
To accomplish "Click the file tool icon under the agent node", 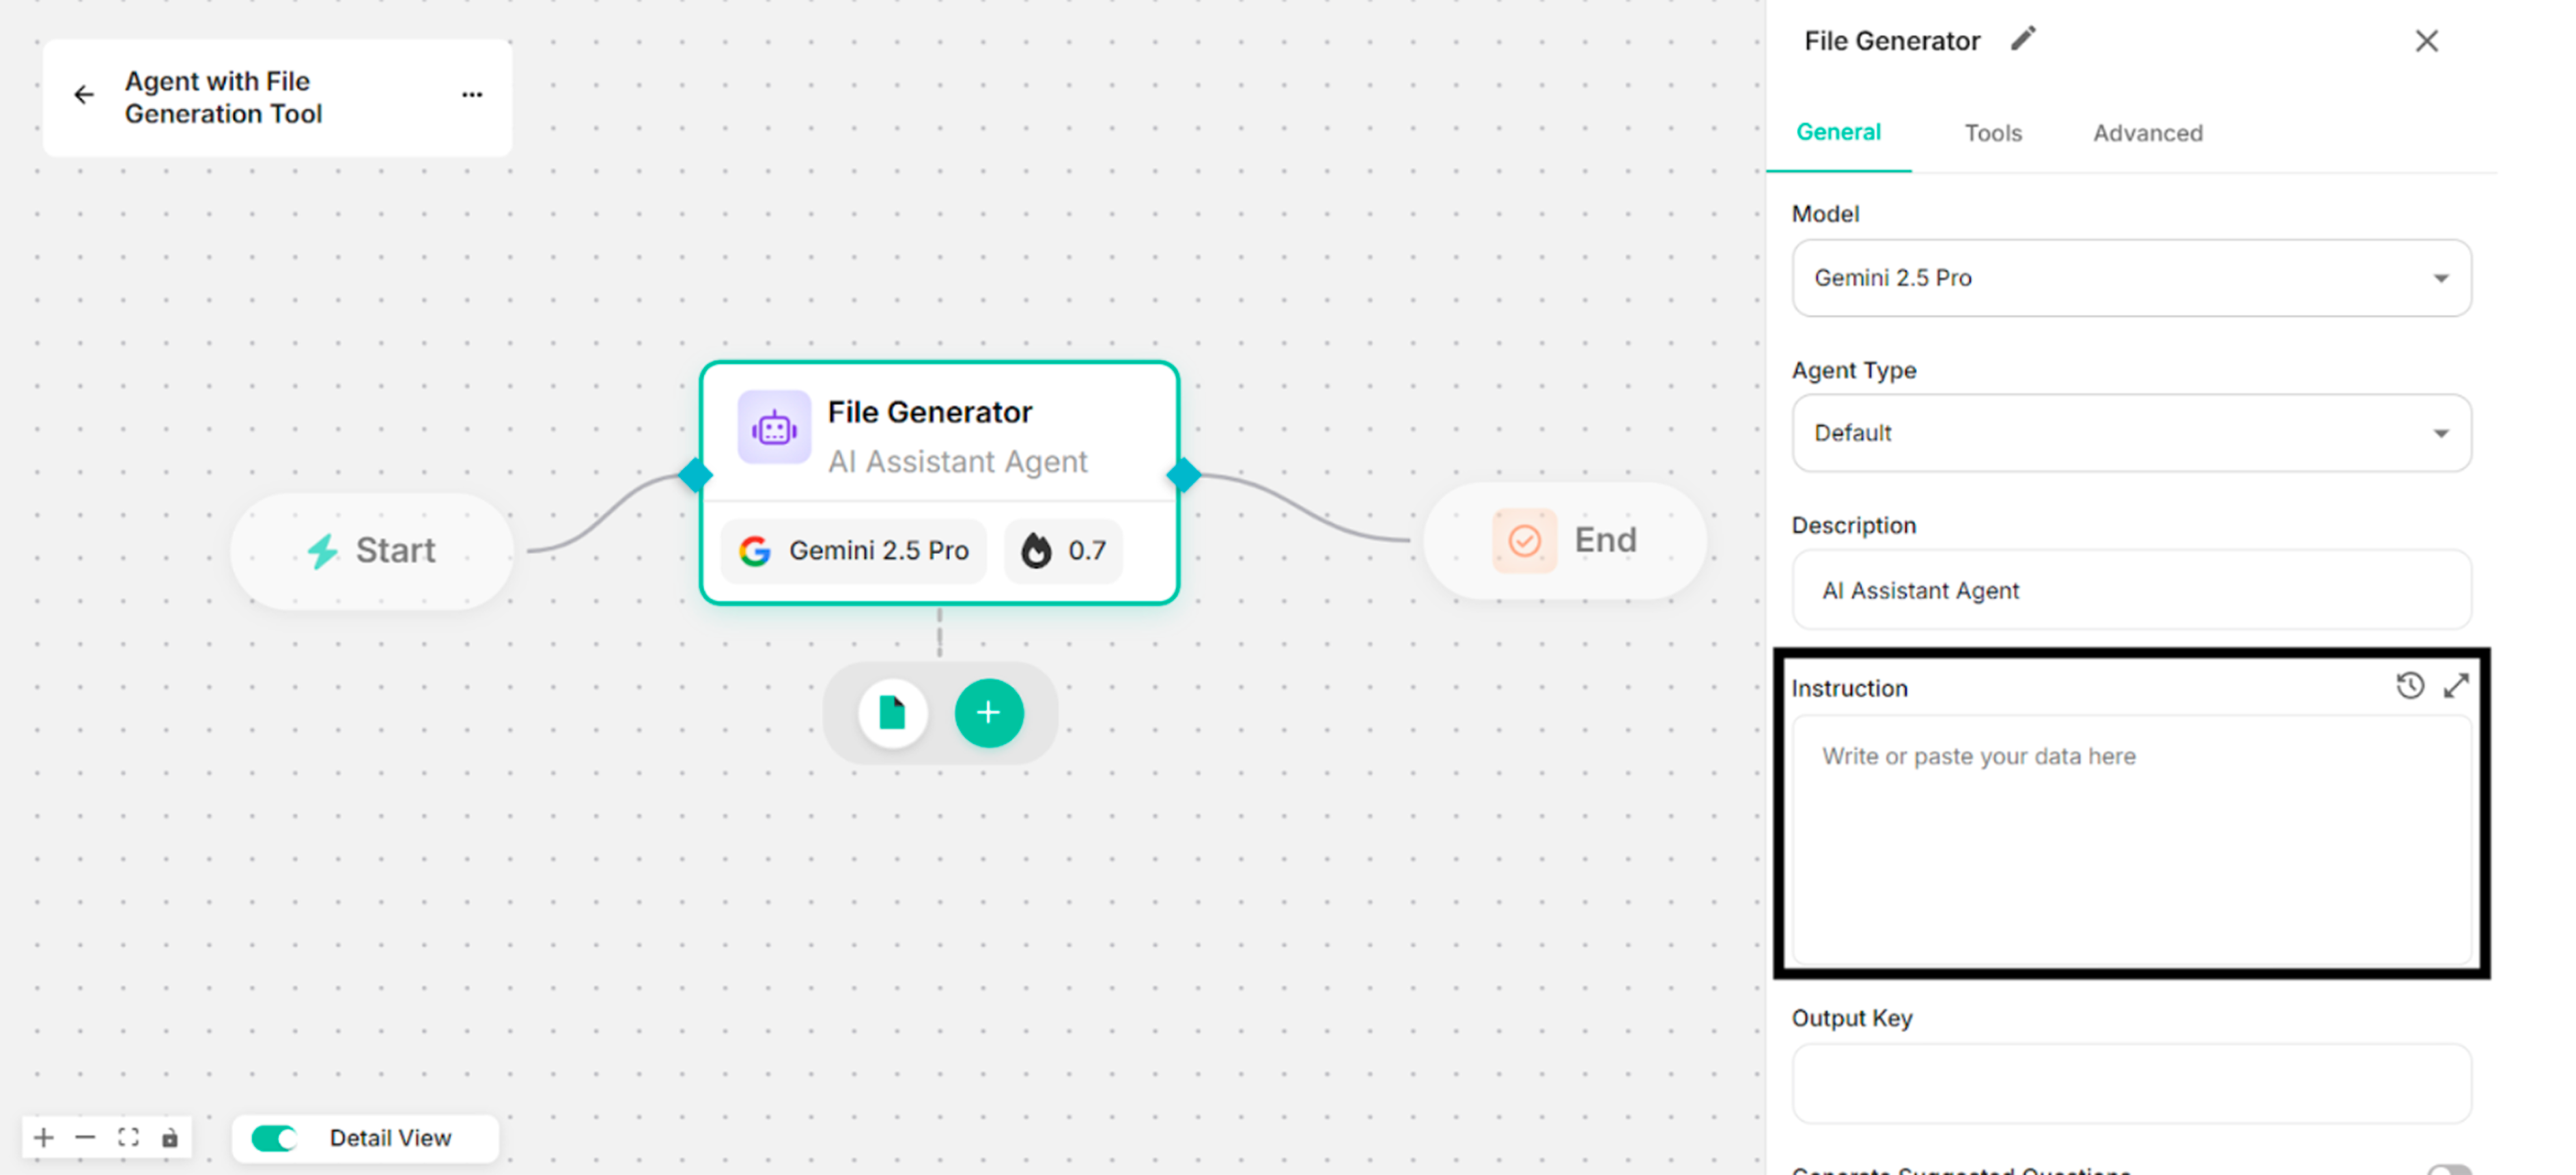I will click(x=892, y=713).
